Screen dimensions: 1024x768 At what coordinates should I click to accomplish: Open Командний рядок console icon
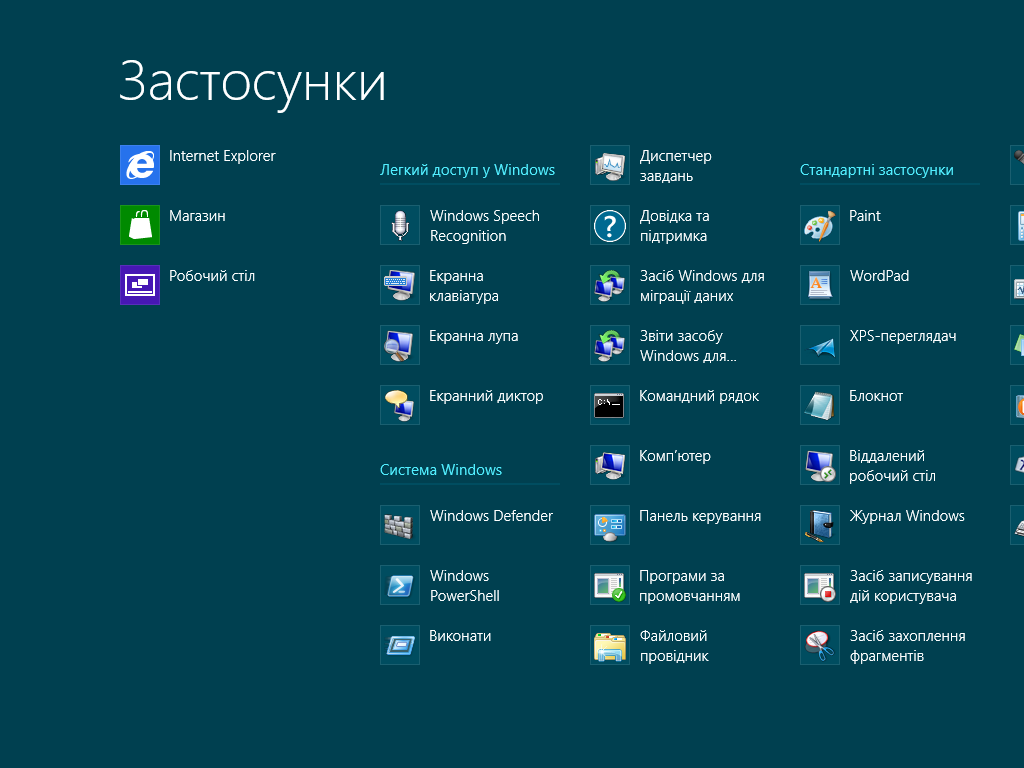(x=610, y=405)
